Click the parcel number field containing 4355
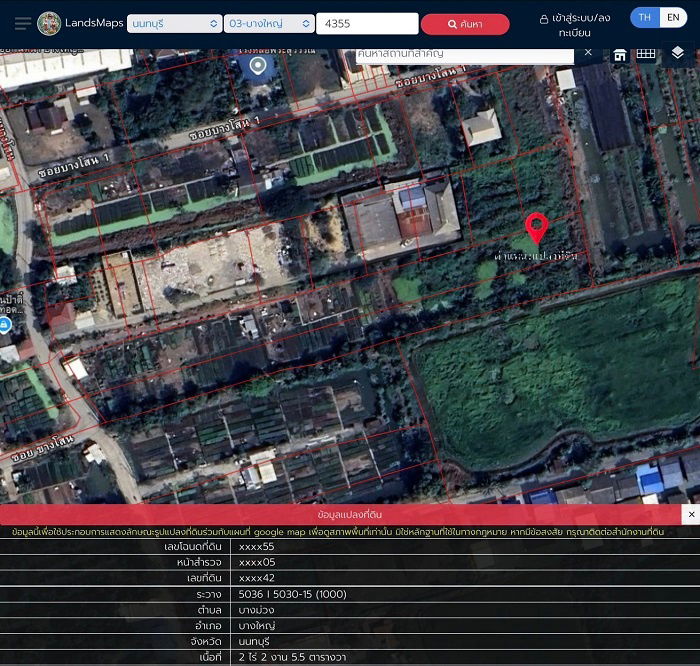Image resolution: width=700 pixels, height=666 pixels. (366, 24)
